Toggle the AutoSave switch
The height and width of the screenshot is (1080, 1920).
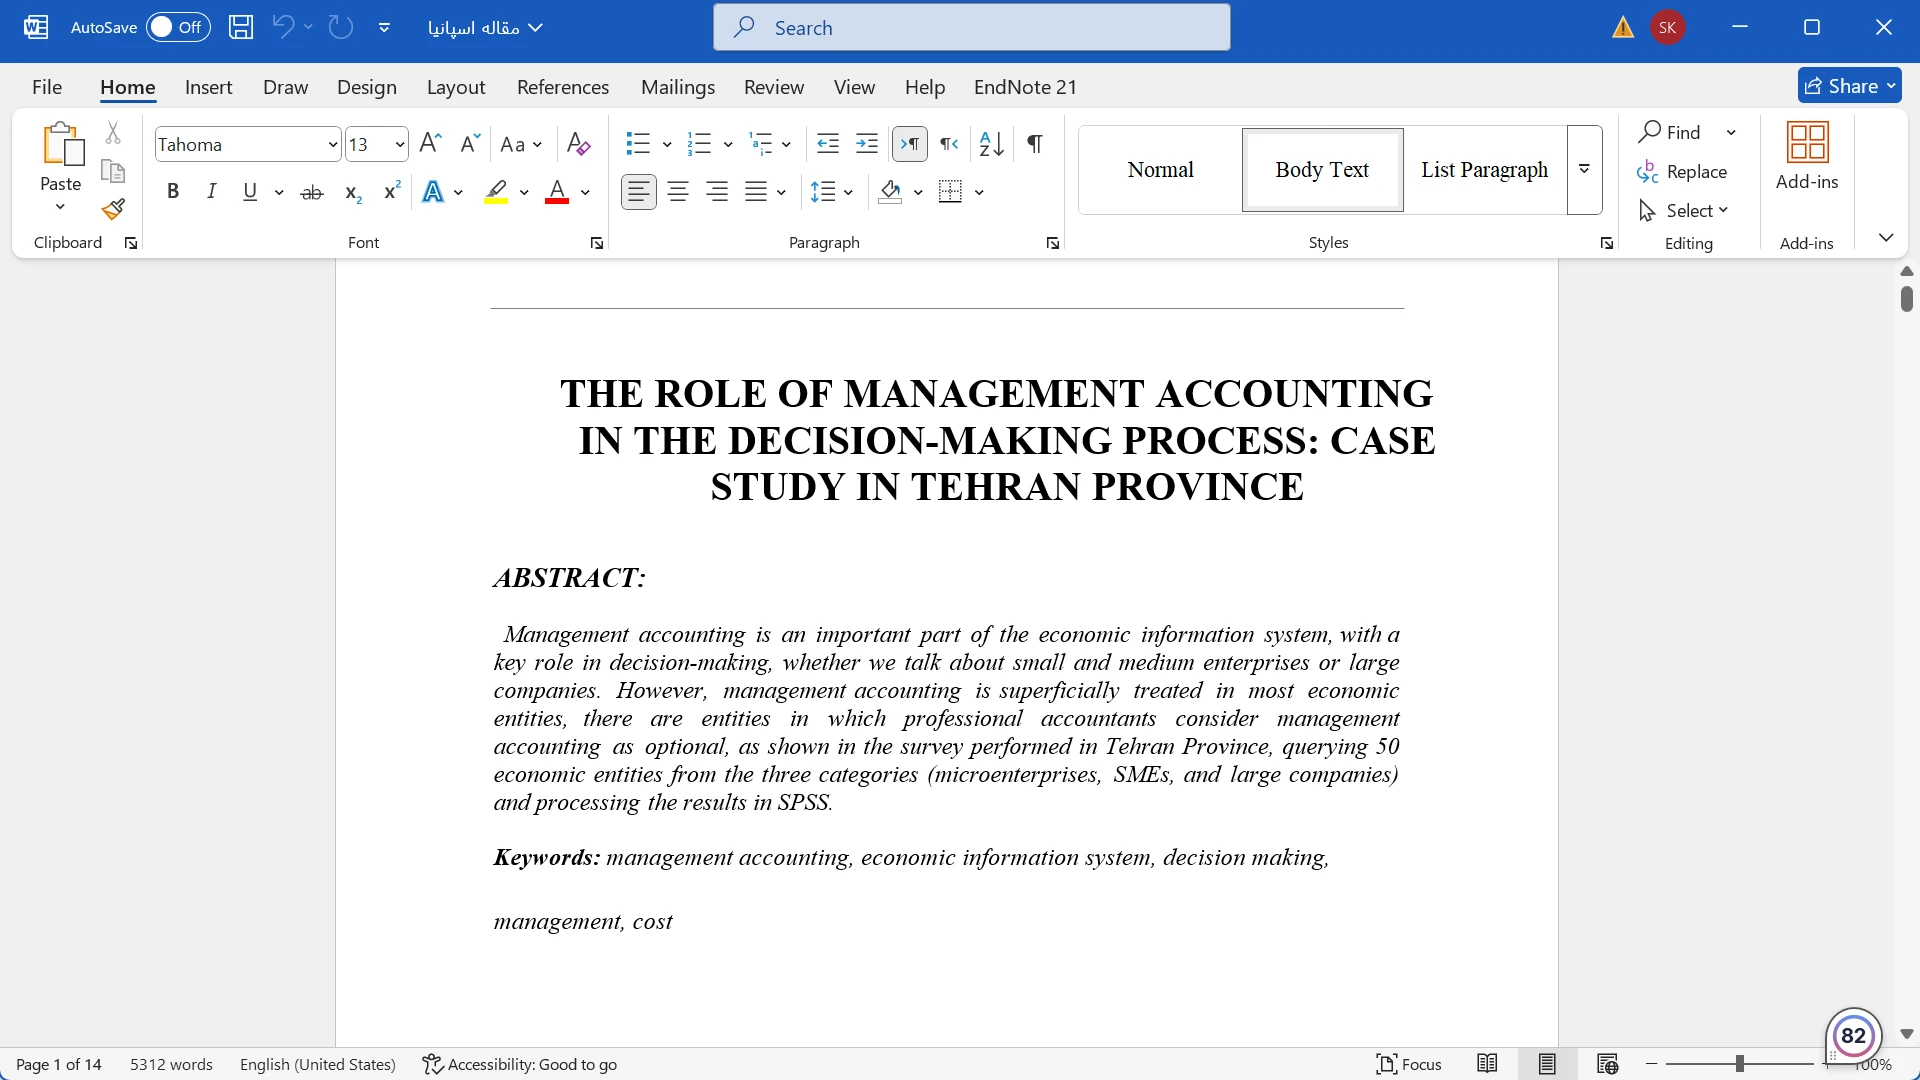click(178, 27)
